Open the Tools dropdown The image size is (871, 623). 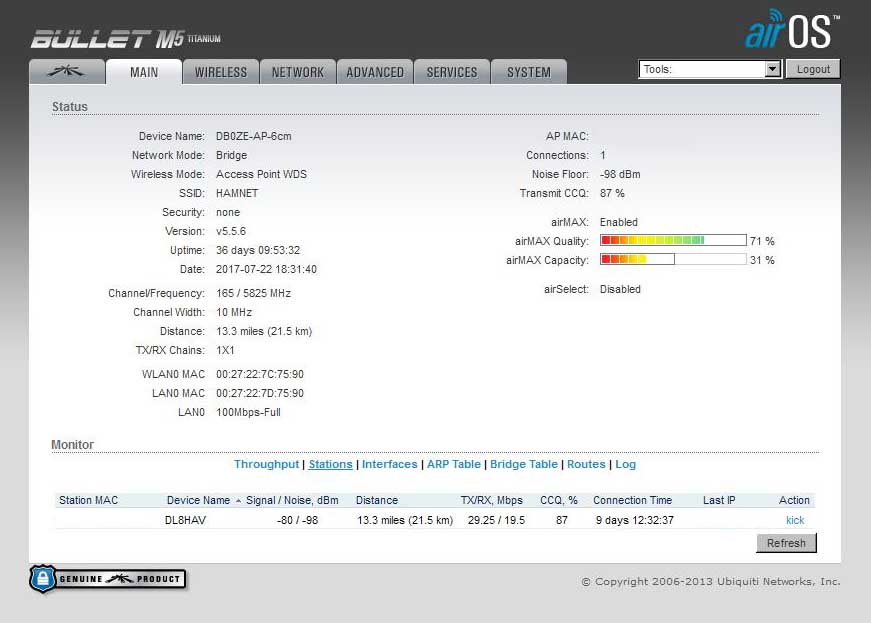(x=710, y=69)
